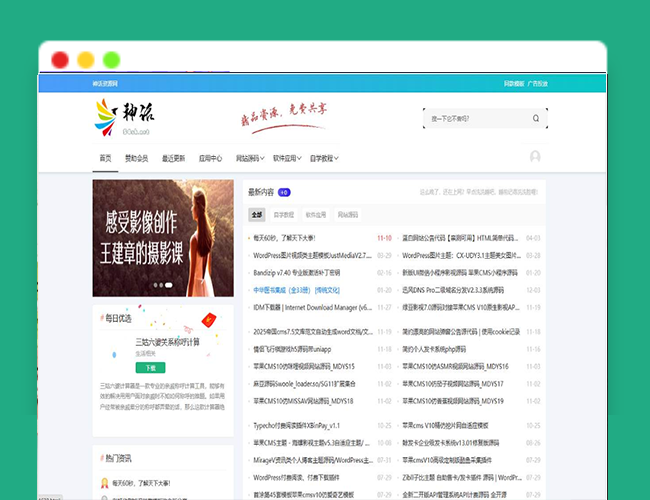
Task: Expand the 自学教程 dropdown in navigation bar
Action: (324, 158)
